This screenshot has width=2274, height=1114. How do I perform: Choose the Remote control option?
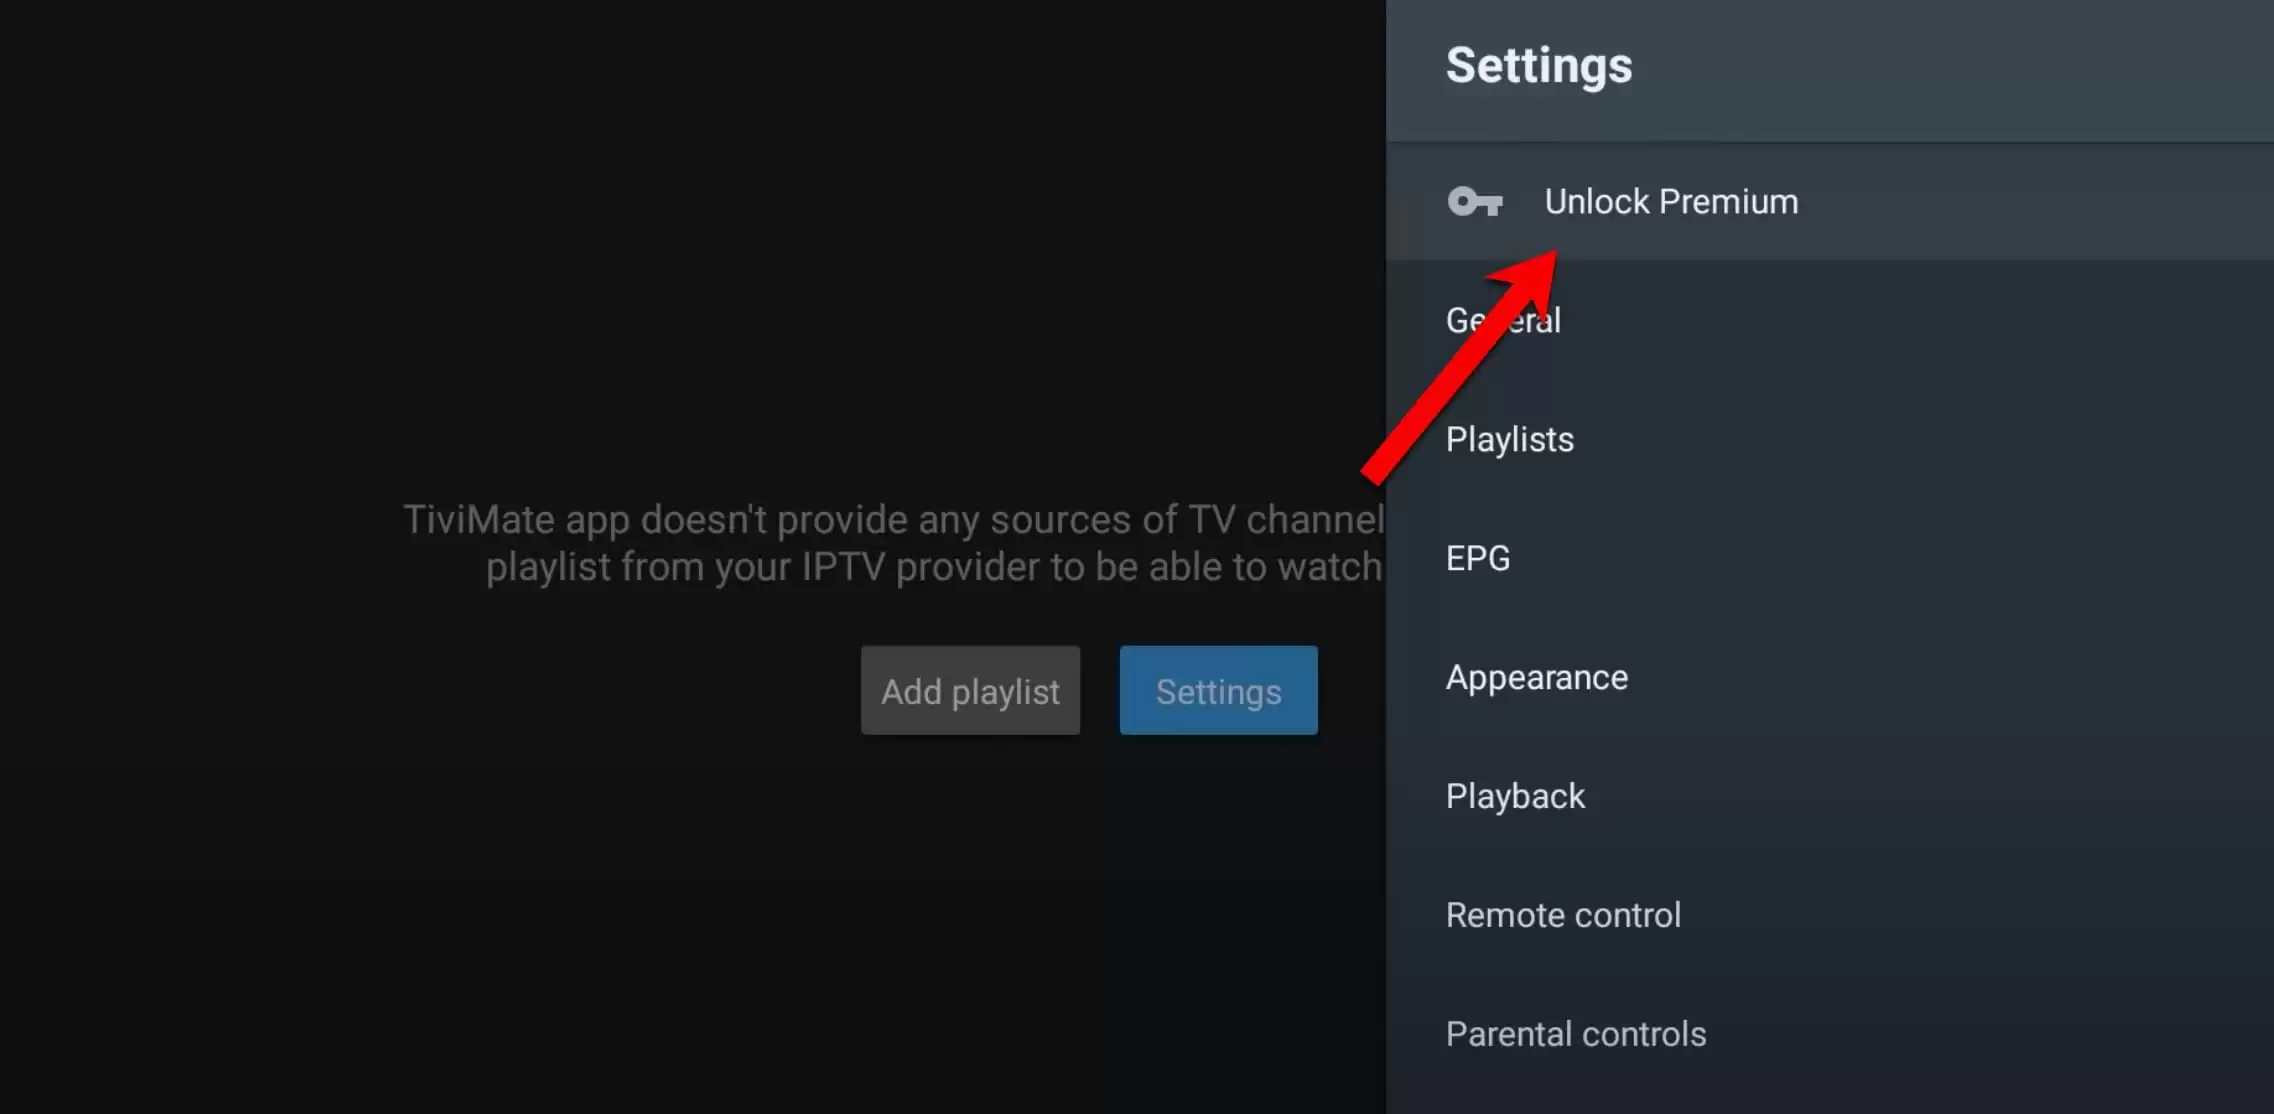[1562, 916]
